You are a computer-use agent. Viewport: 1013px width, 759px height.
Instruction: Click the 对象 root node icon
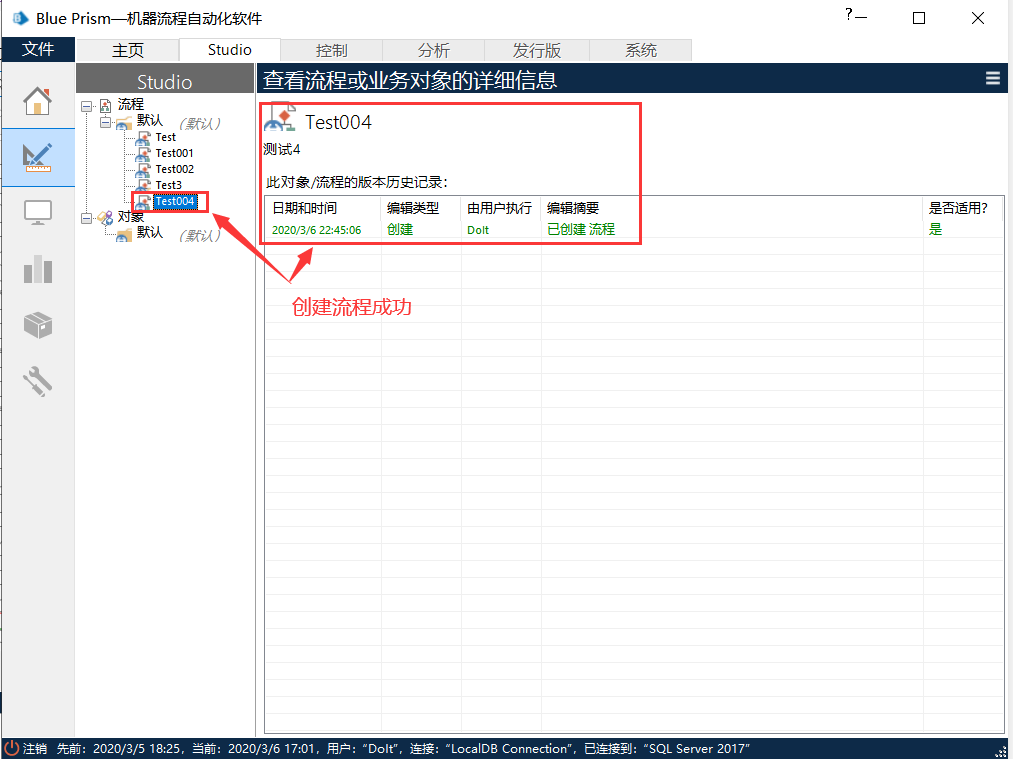click(x=105, y=218)
